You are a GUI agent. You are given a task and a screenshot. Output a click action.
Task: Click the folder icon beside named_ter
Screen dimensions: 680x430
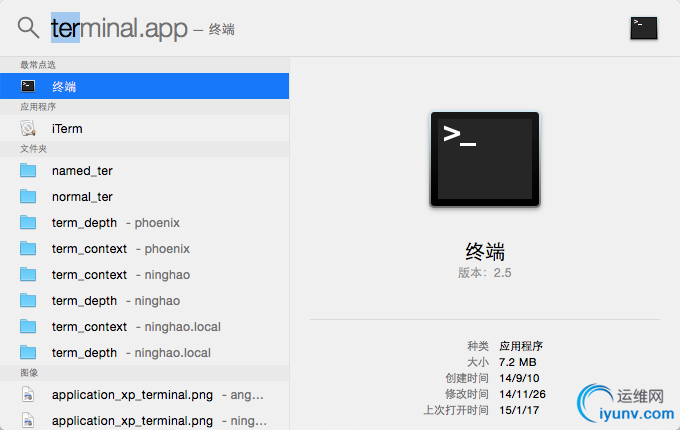pyautogui.click(x=28, y=170)
